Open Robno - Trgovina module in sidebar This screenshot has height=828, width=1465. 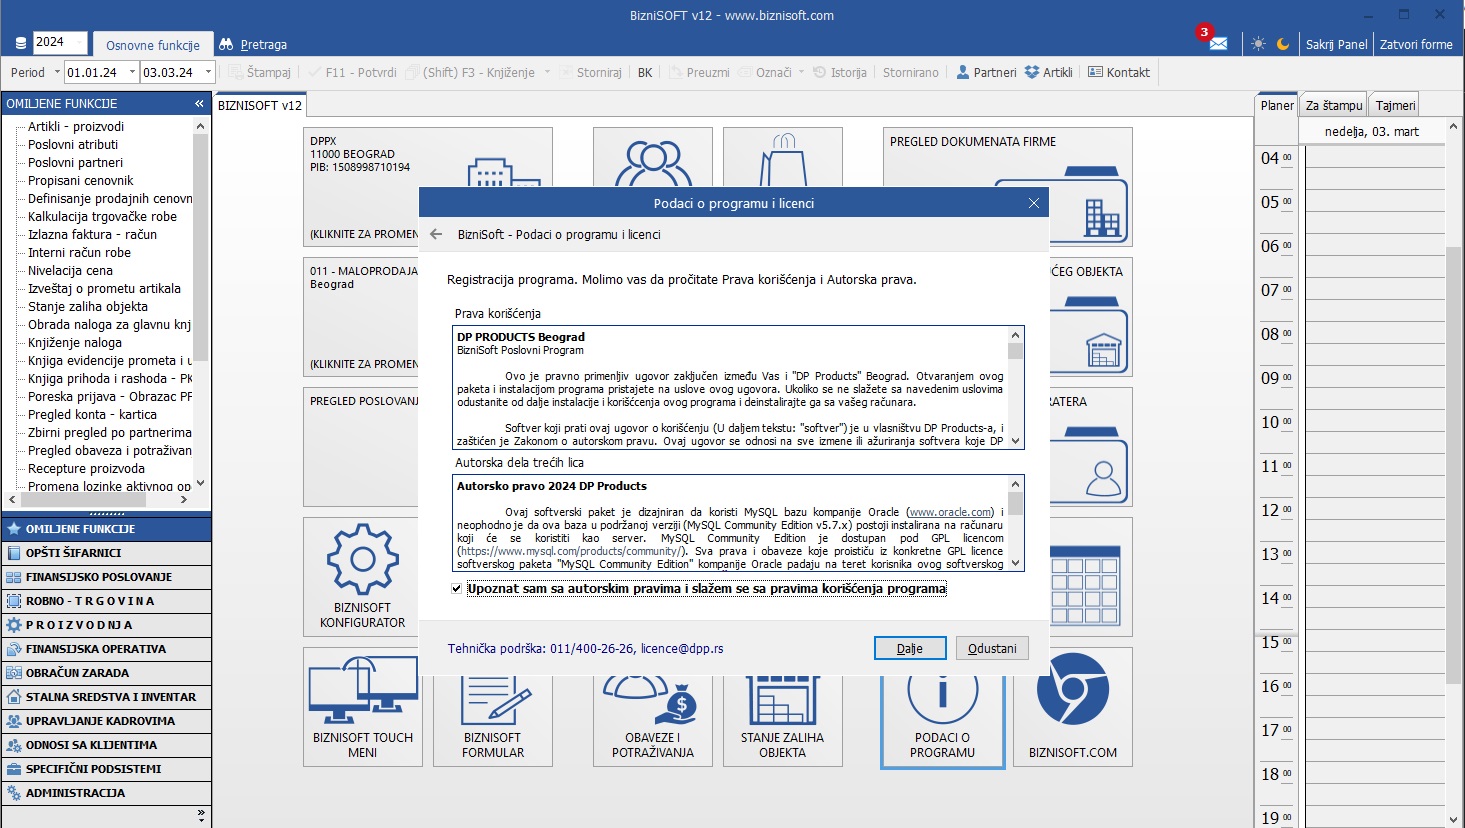tap(106, 601)
